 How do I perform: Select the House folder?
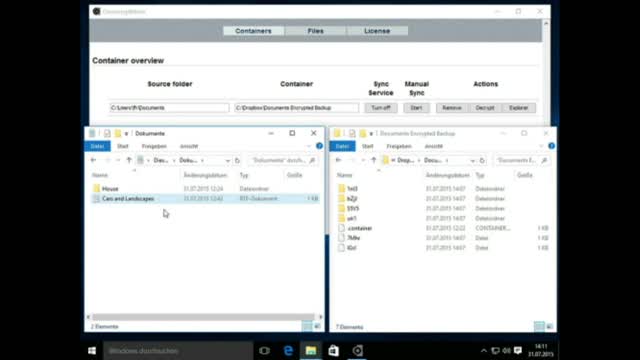tap(110, 189)
